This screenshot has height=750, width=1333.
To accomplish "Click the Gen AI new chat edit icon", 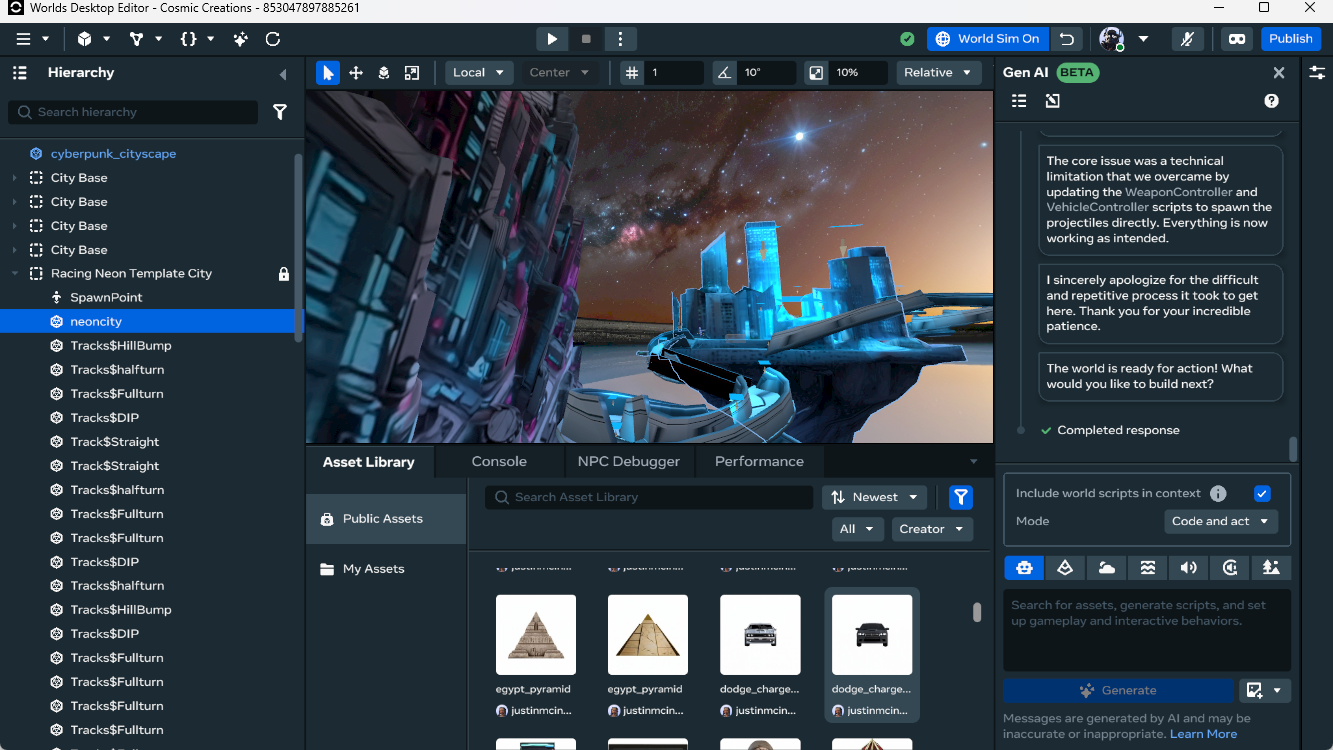I will coord(1052,101).
